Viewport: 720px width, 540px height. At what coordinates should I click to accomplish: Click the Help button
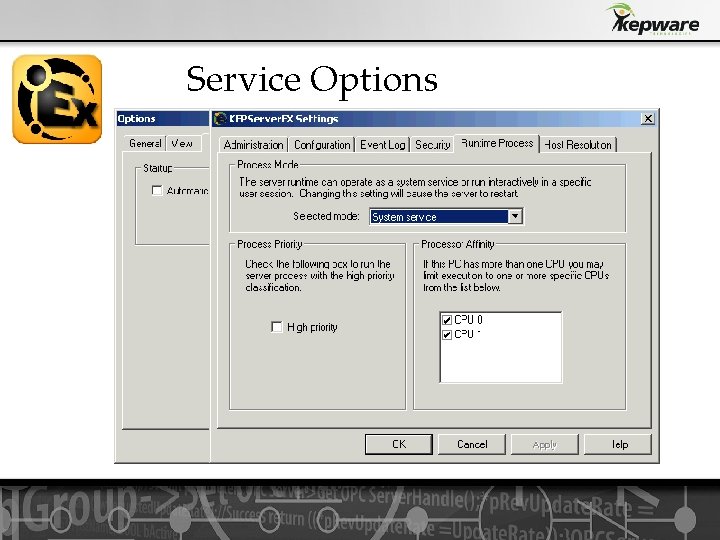coord(618,444)
